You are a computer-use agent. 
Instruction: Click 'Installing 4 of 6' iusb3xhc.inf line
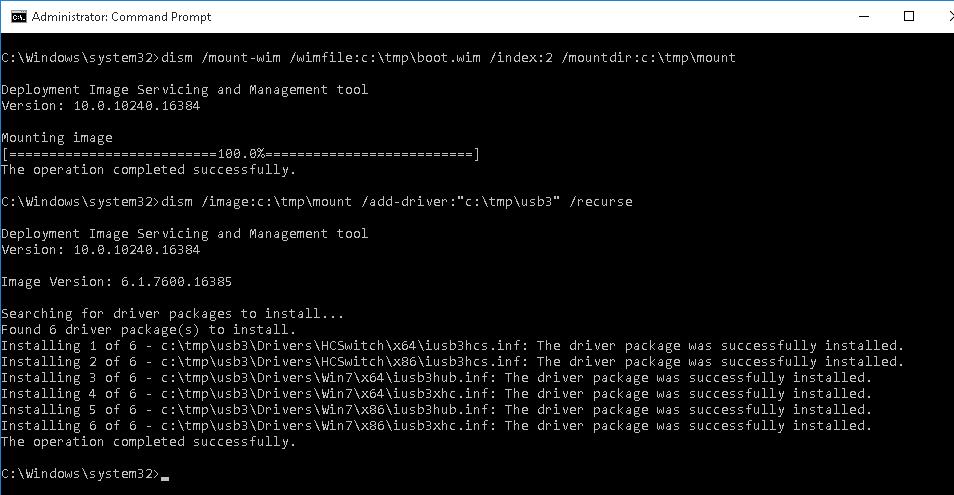click(436, 394)
